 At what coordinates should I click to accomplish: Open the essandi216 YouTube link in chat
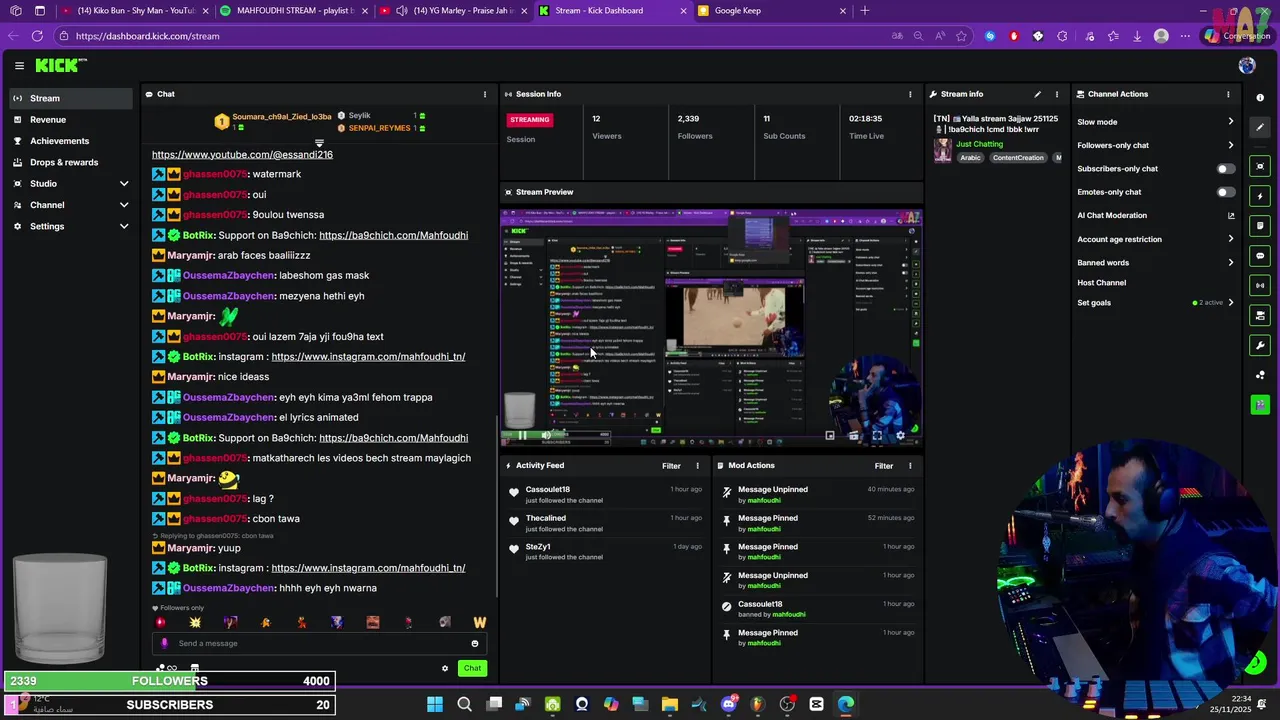pos(242,155)
